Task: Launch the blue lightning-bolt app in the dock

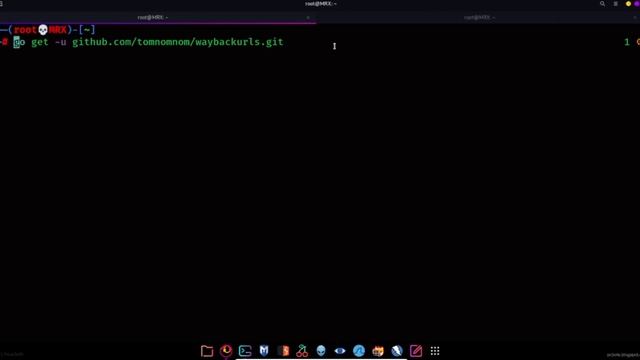Action: (x=397, y=351)
